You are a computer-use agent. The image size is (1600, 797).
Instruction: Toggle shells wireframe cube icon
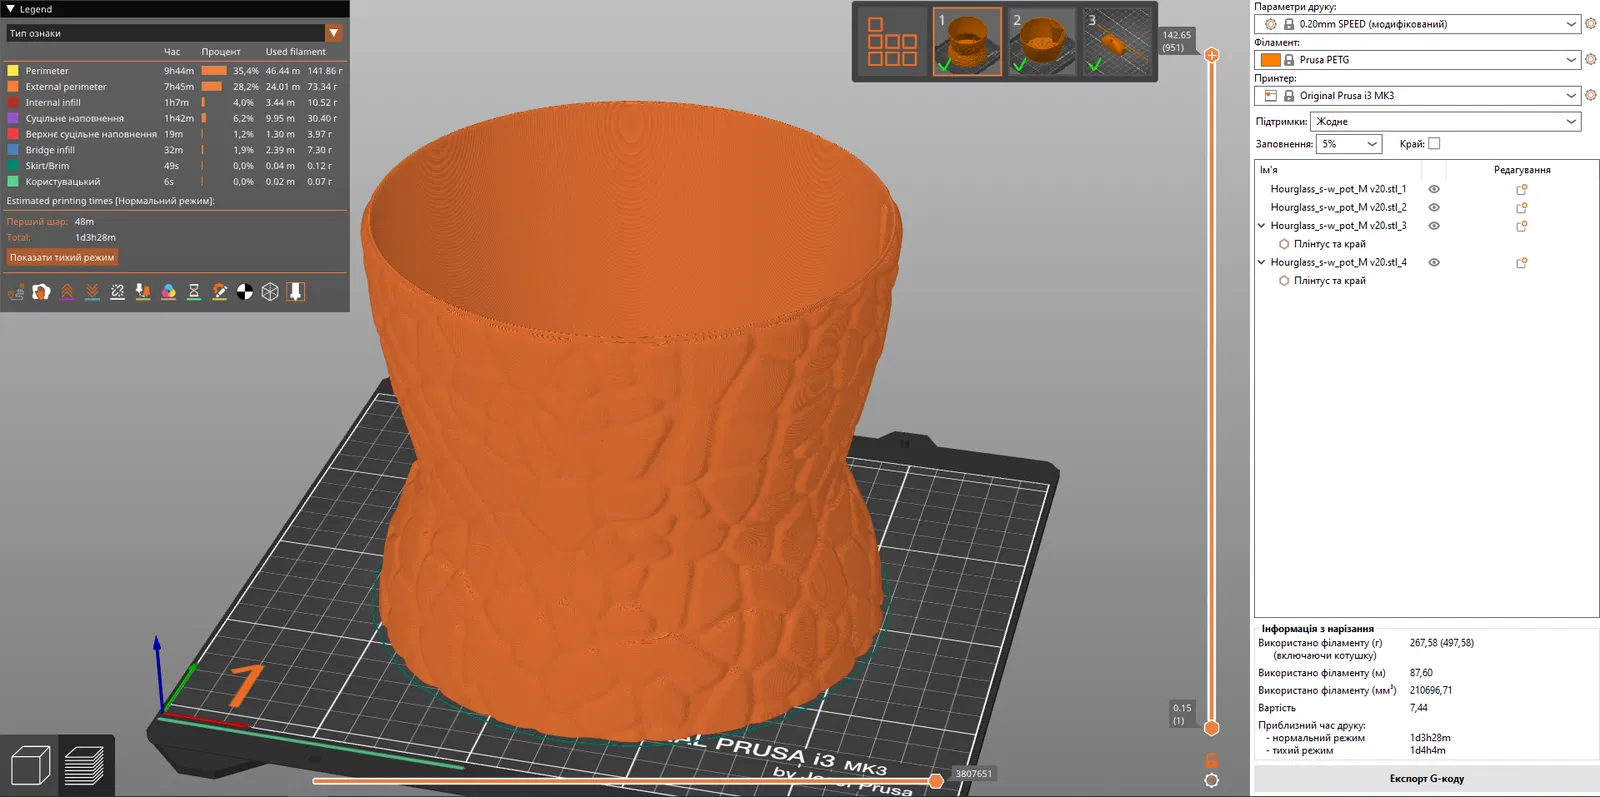point(270,292)
